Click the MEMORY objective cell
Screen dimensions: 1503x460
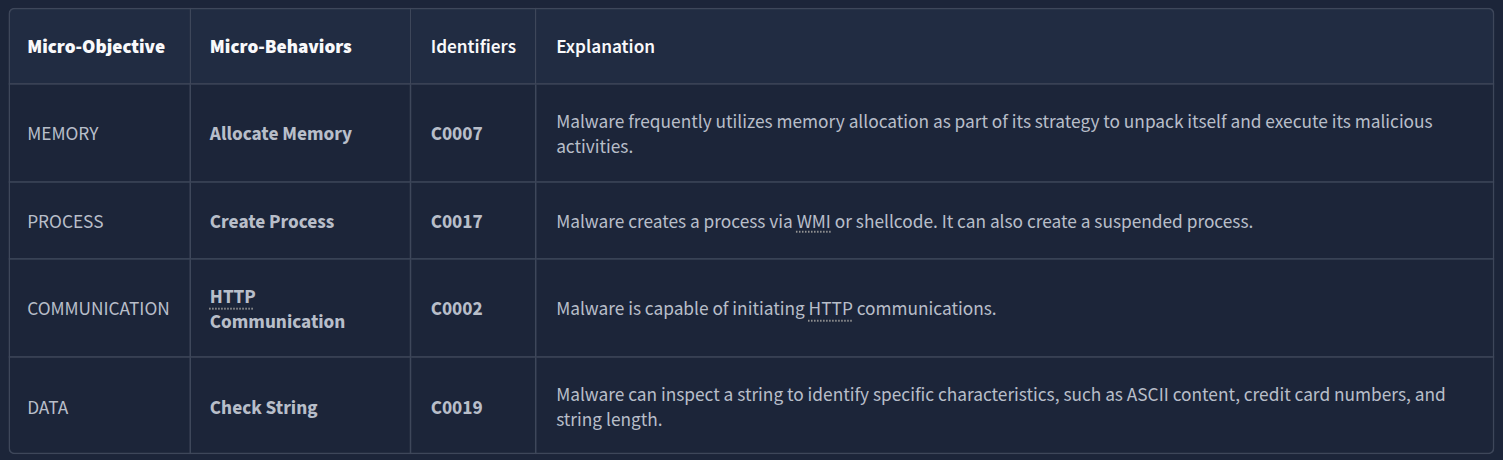point(63,134)
